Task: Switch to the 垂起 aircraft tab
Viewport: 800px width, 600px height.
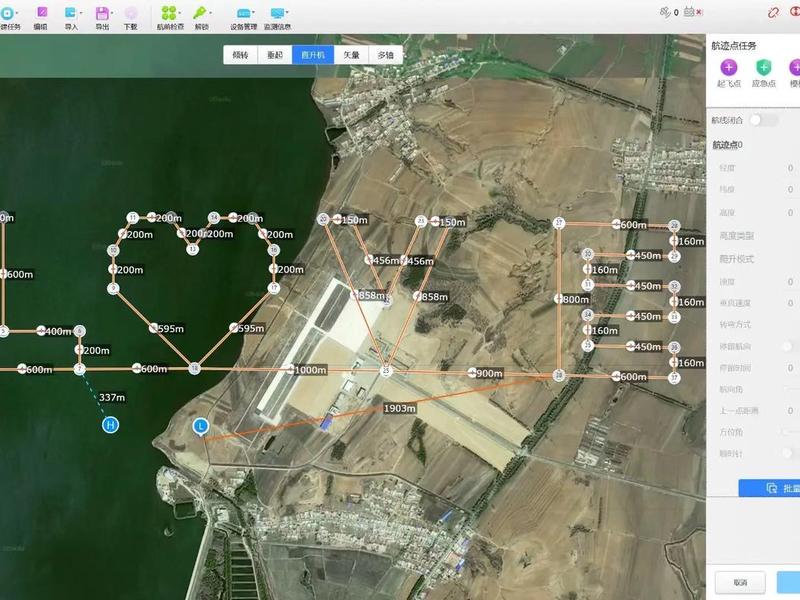Action: (275, 55)
